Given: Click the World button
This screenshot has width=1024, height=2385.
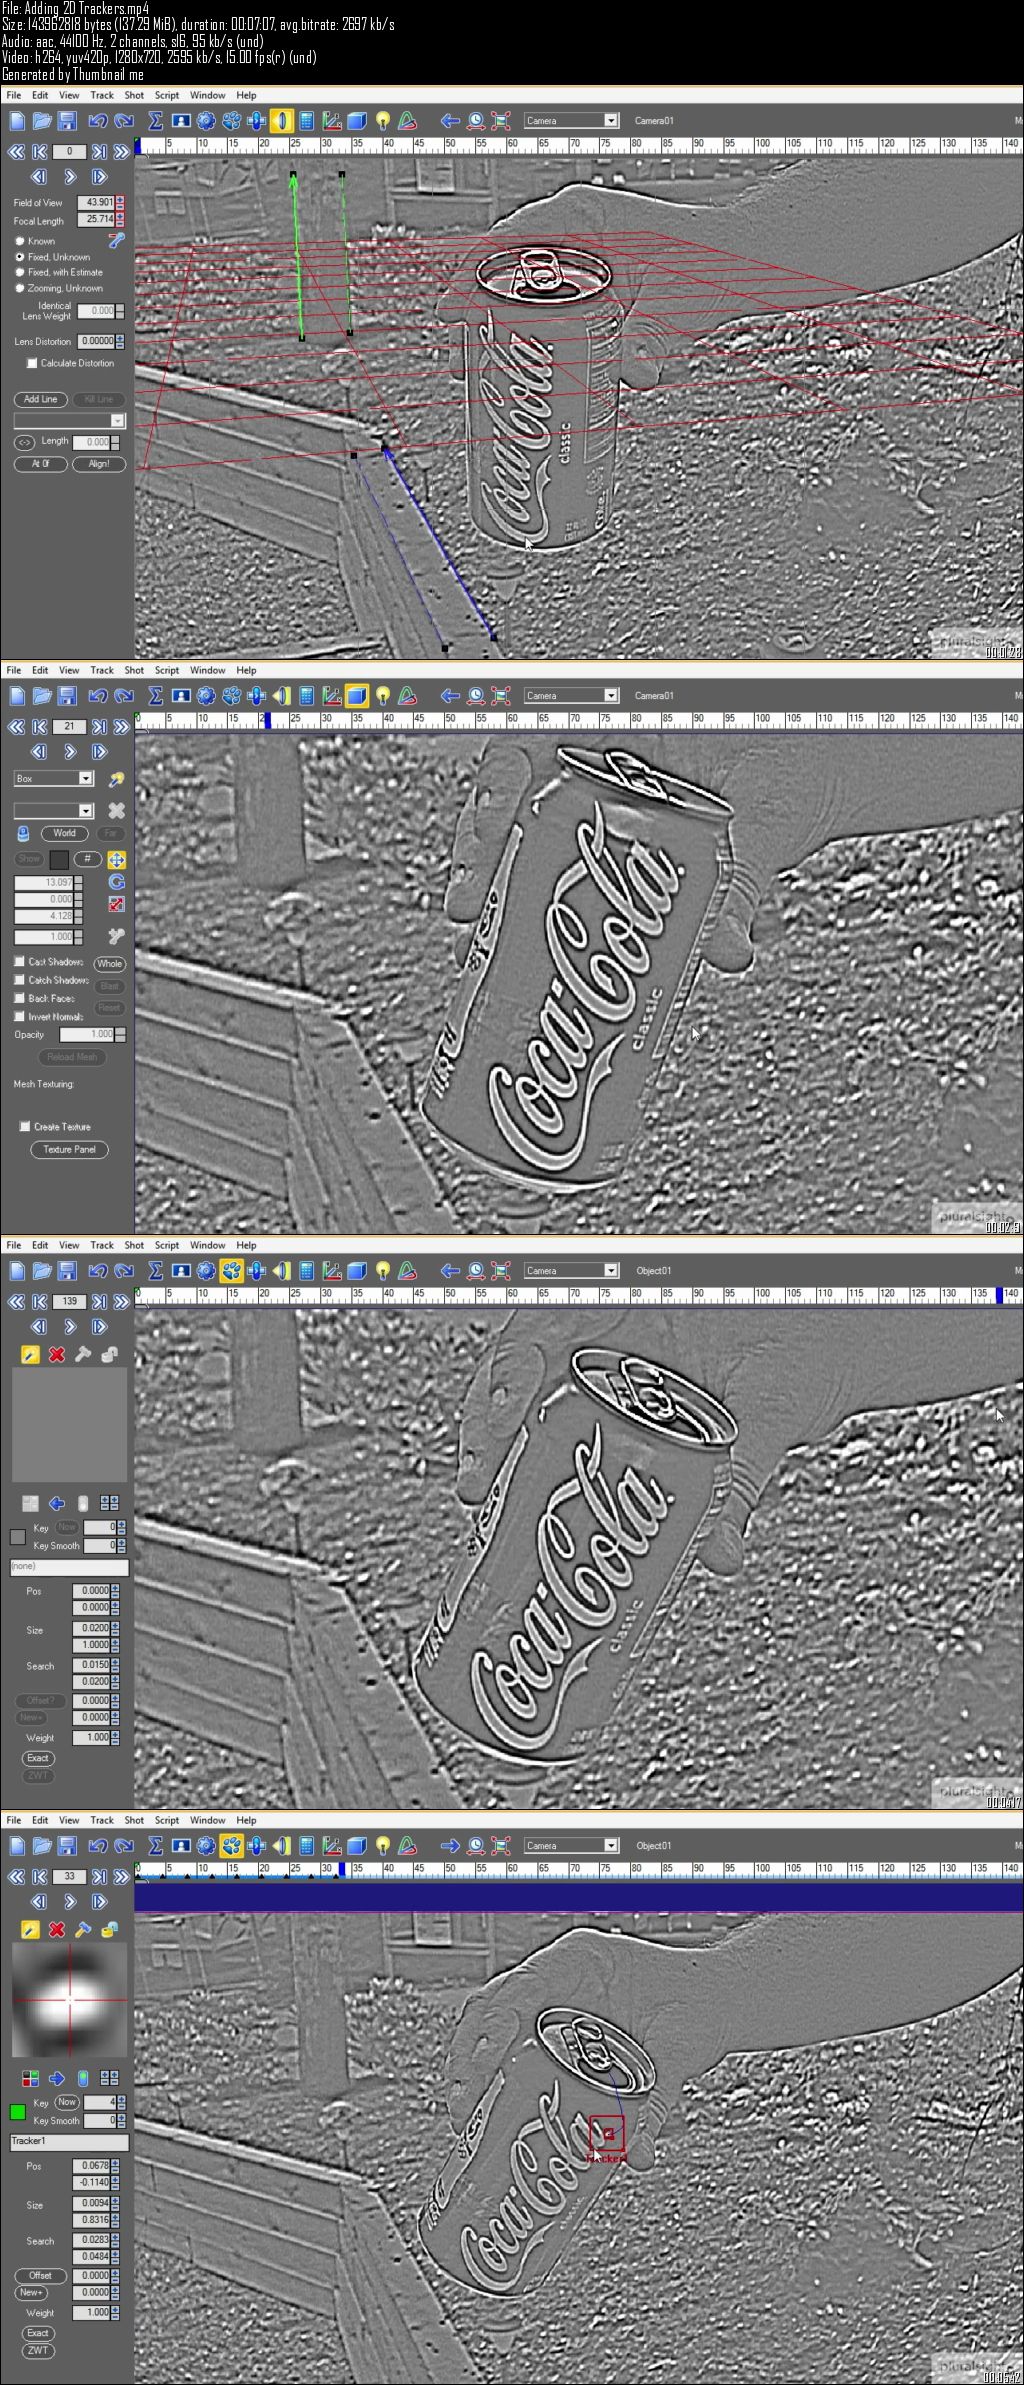Looking at the screenshot, I should (64, 833).
